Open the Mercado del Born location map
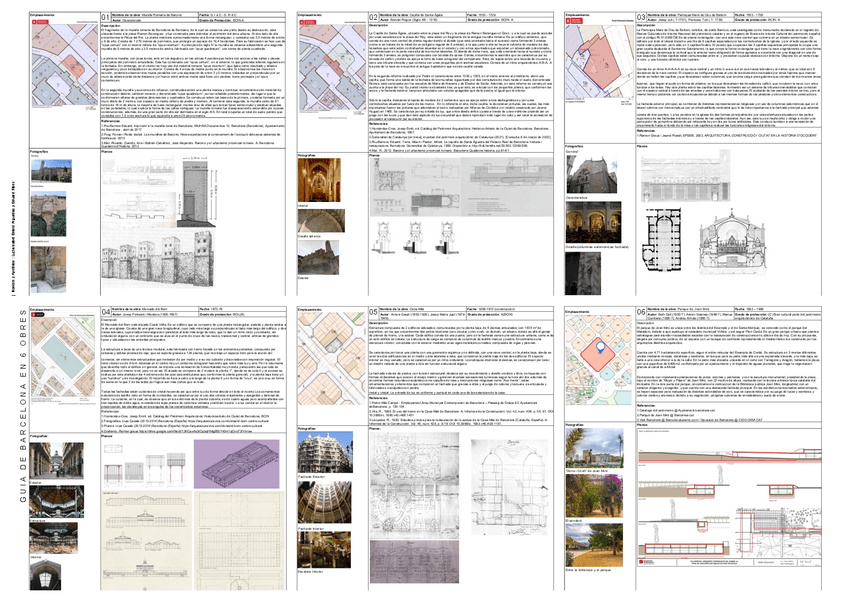848x600 pixels. coord(65,358)
